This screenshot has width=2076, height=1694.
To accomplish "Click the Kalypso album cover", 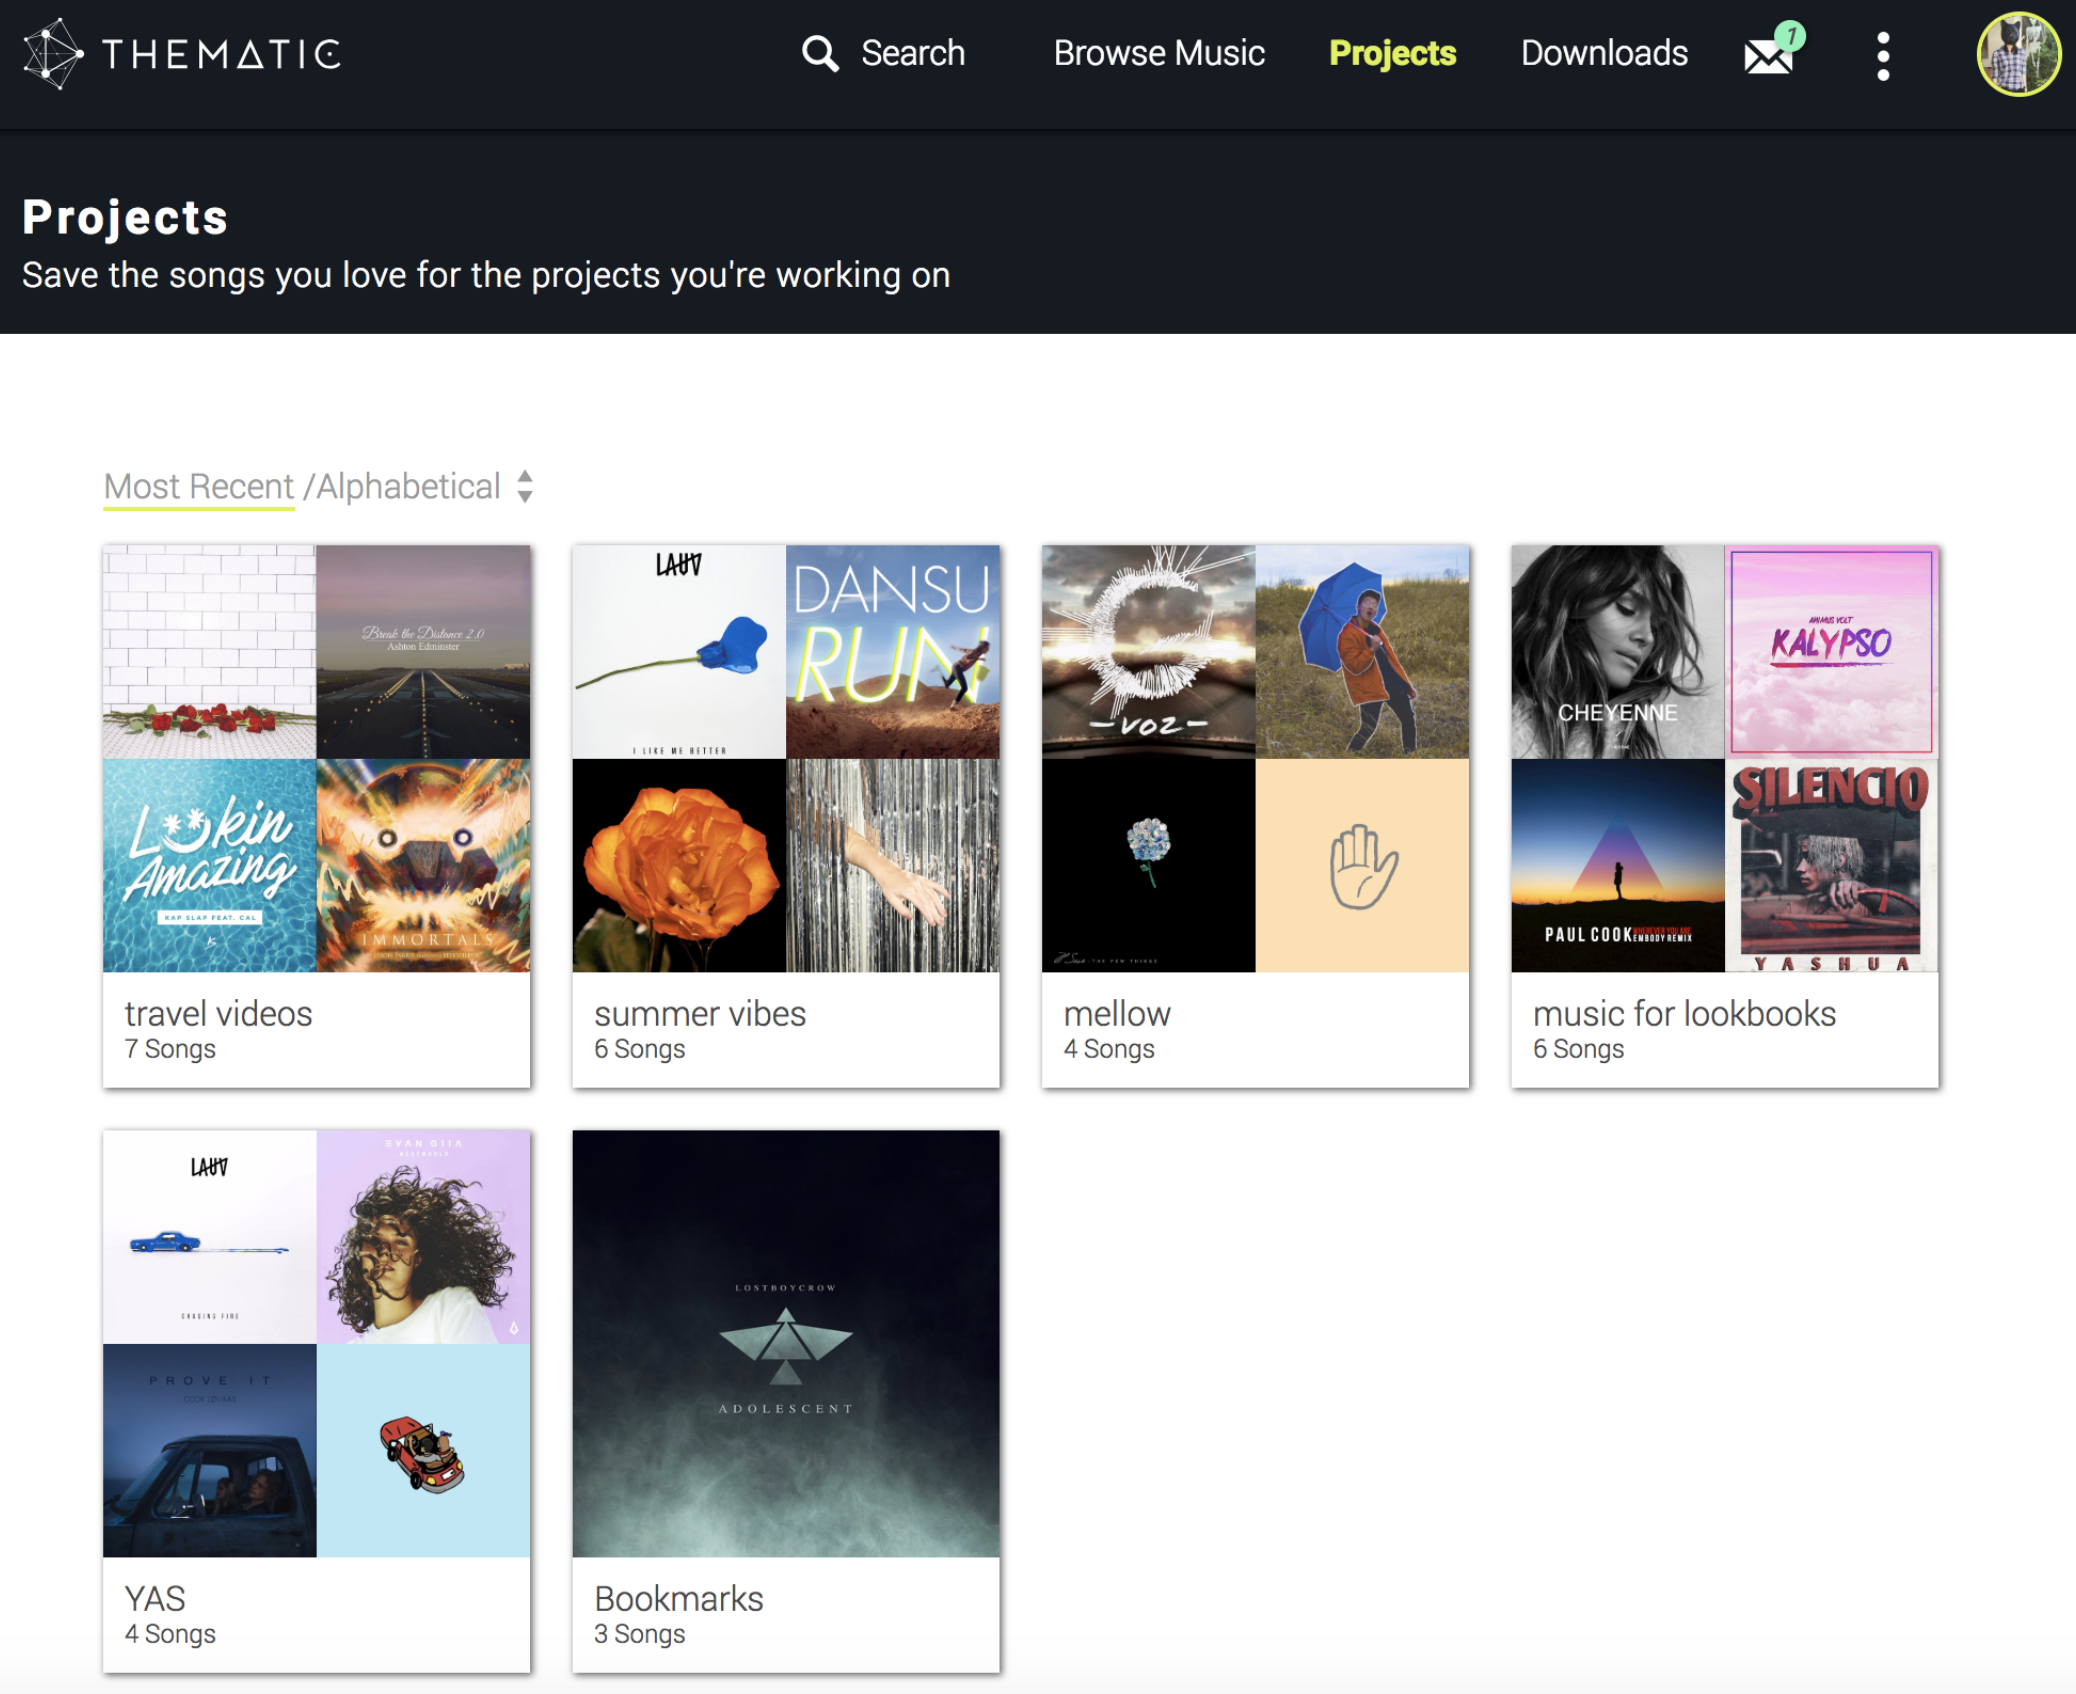I will [x=1831, y=652].
